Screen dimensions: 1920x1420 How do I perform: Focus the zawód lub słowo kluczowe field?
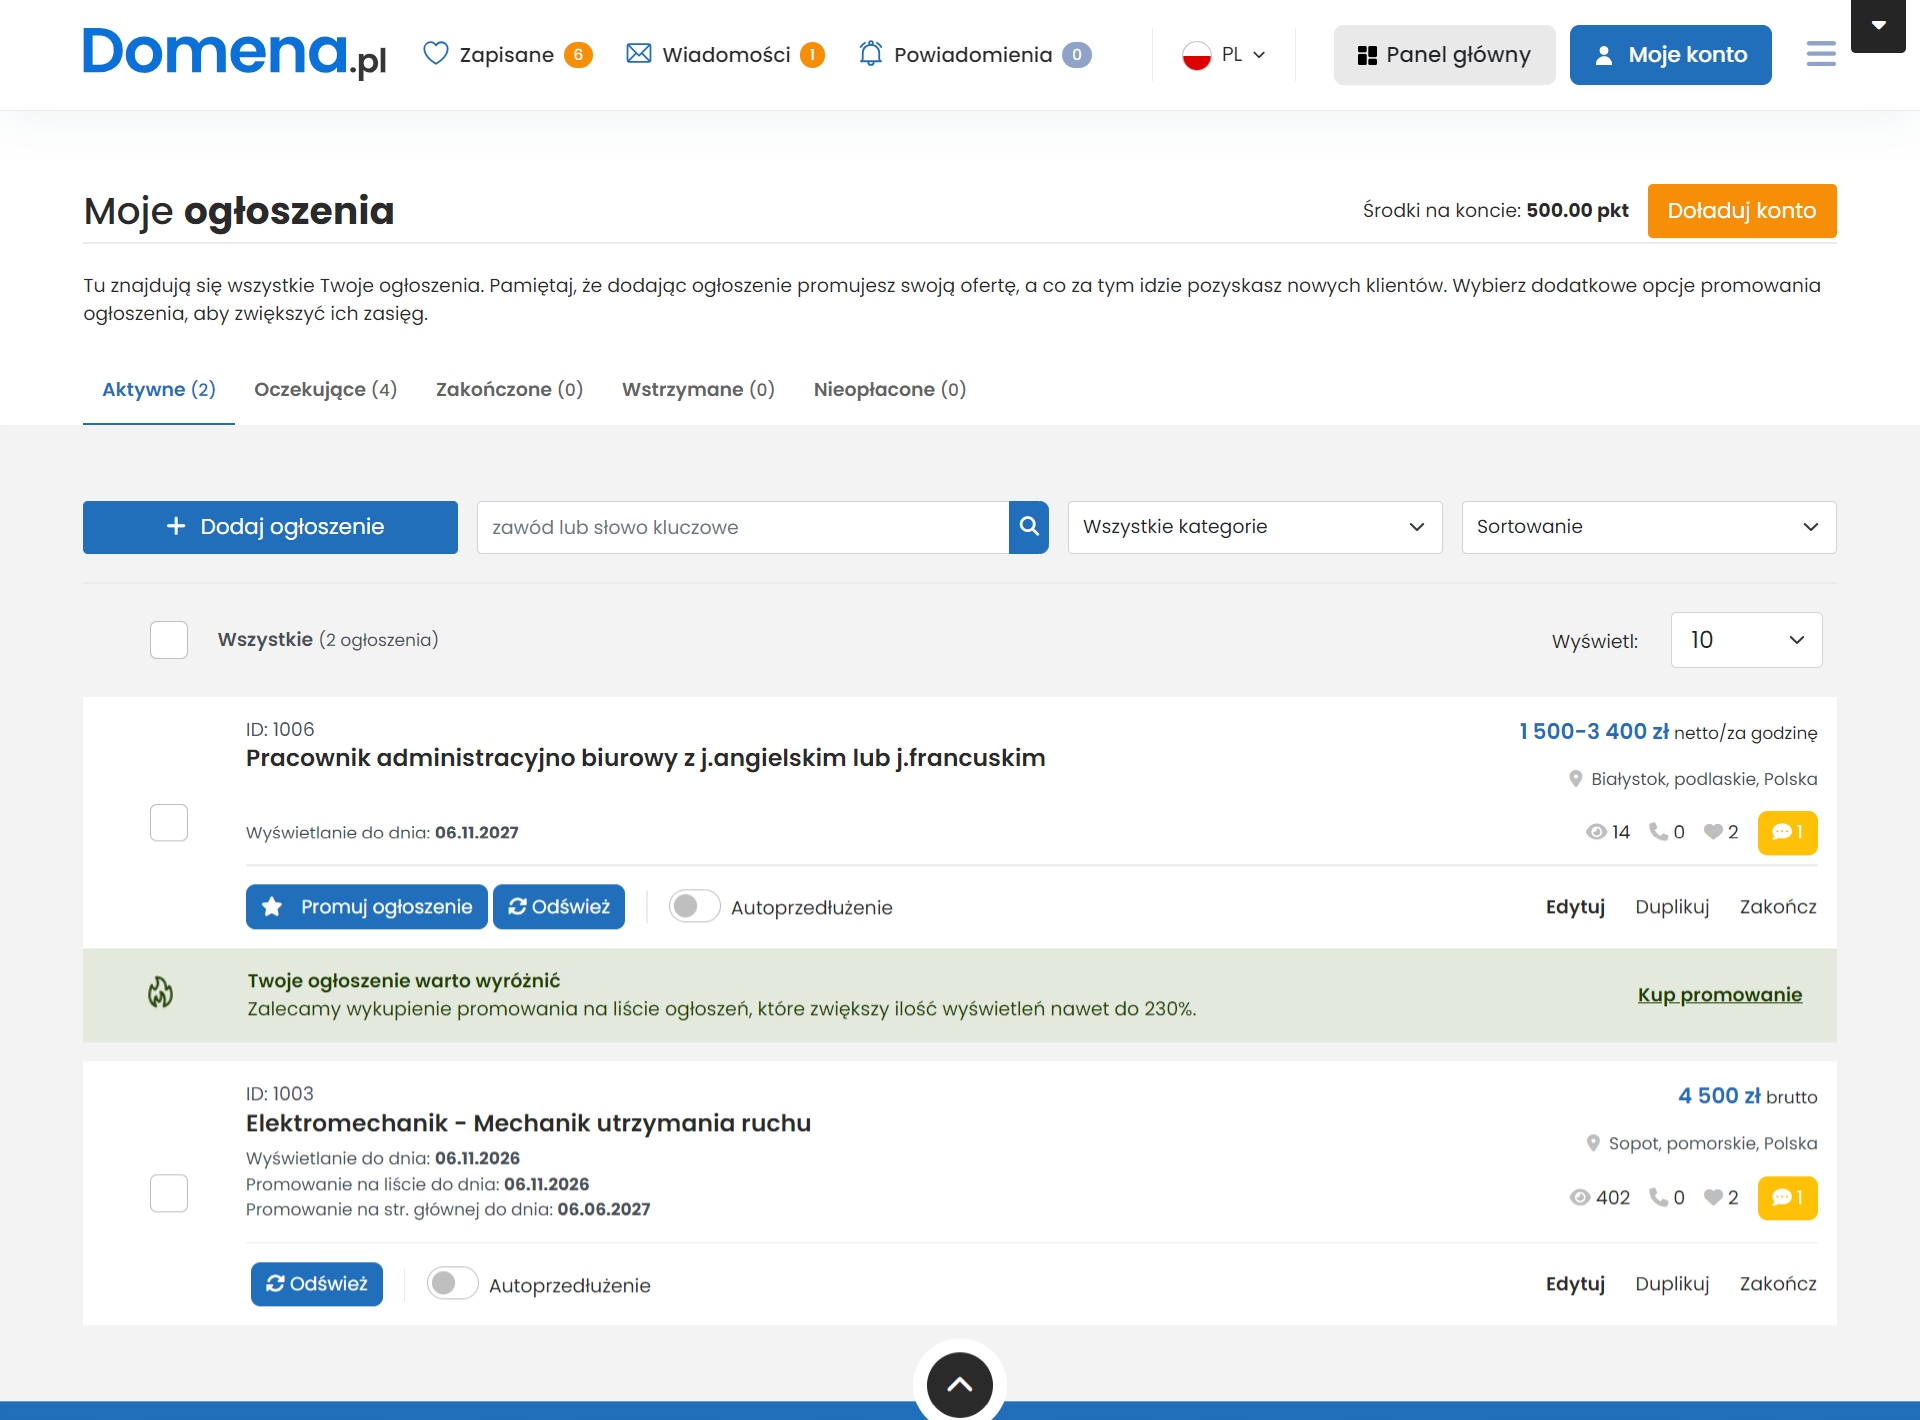(x=742, y=527)
